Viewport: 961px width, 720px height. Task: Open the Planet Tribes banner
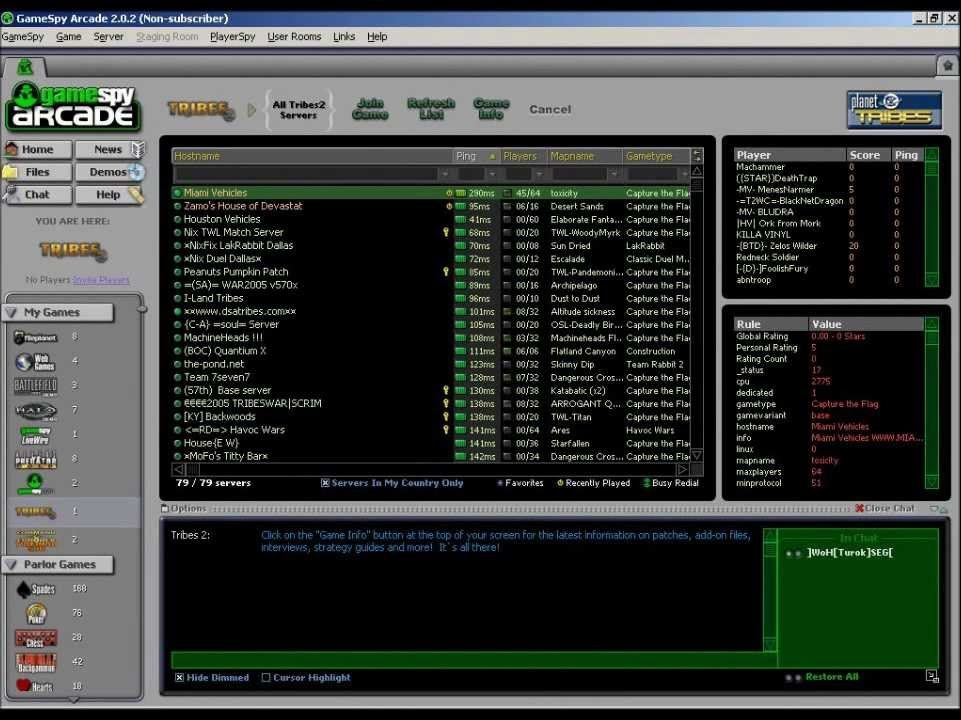(894, 110)
